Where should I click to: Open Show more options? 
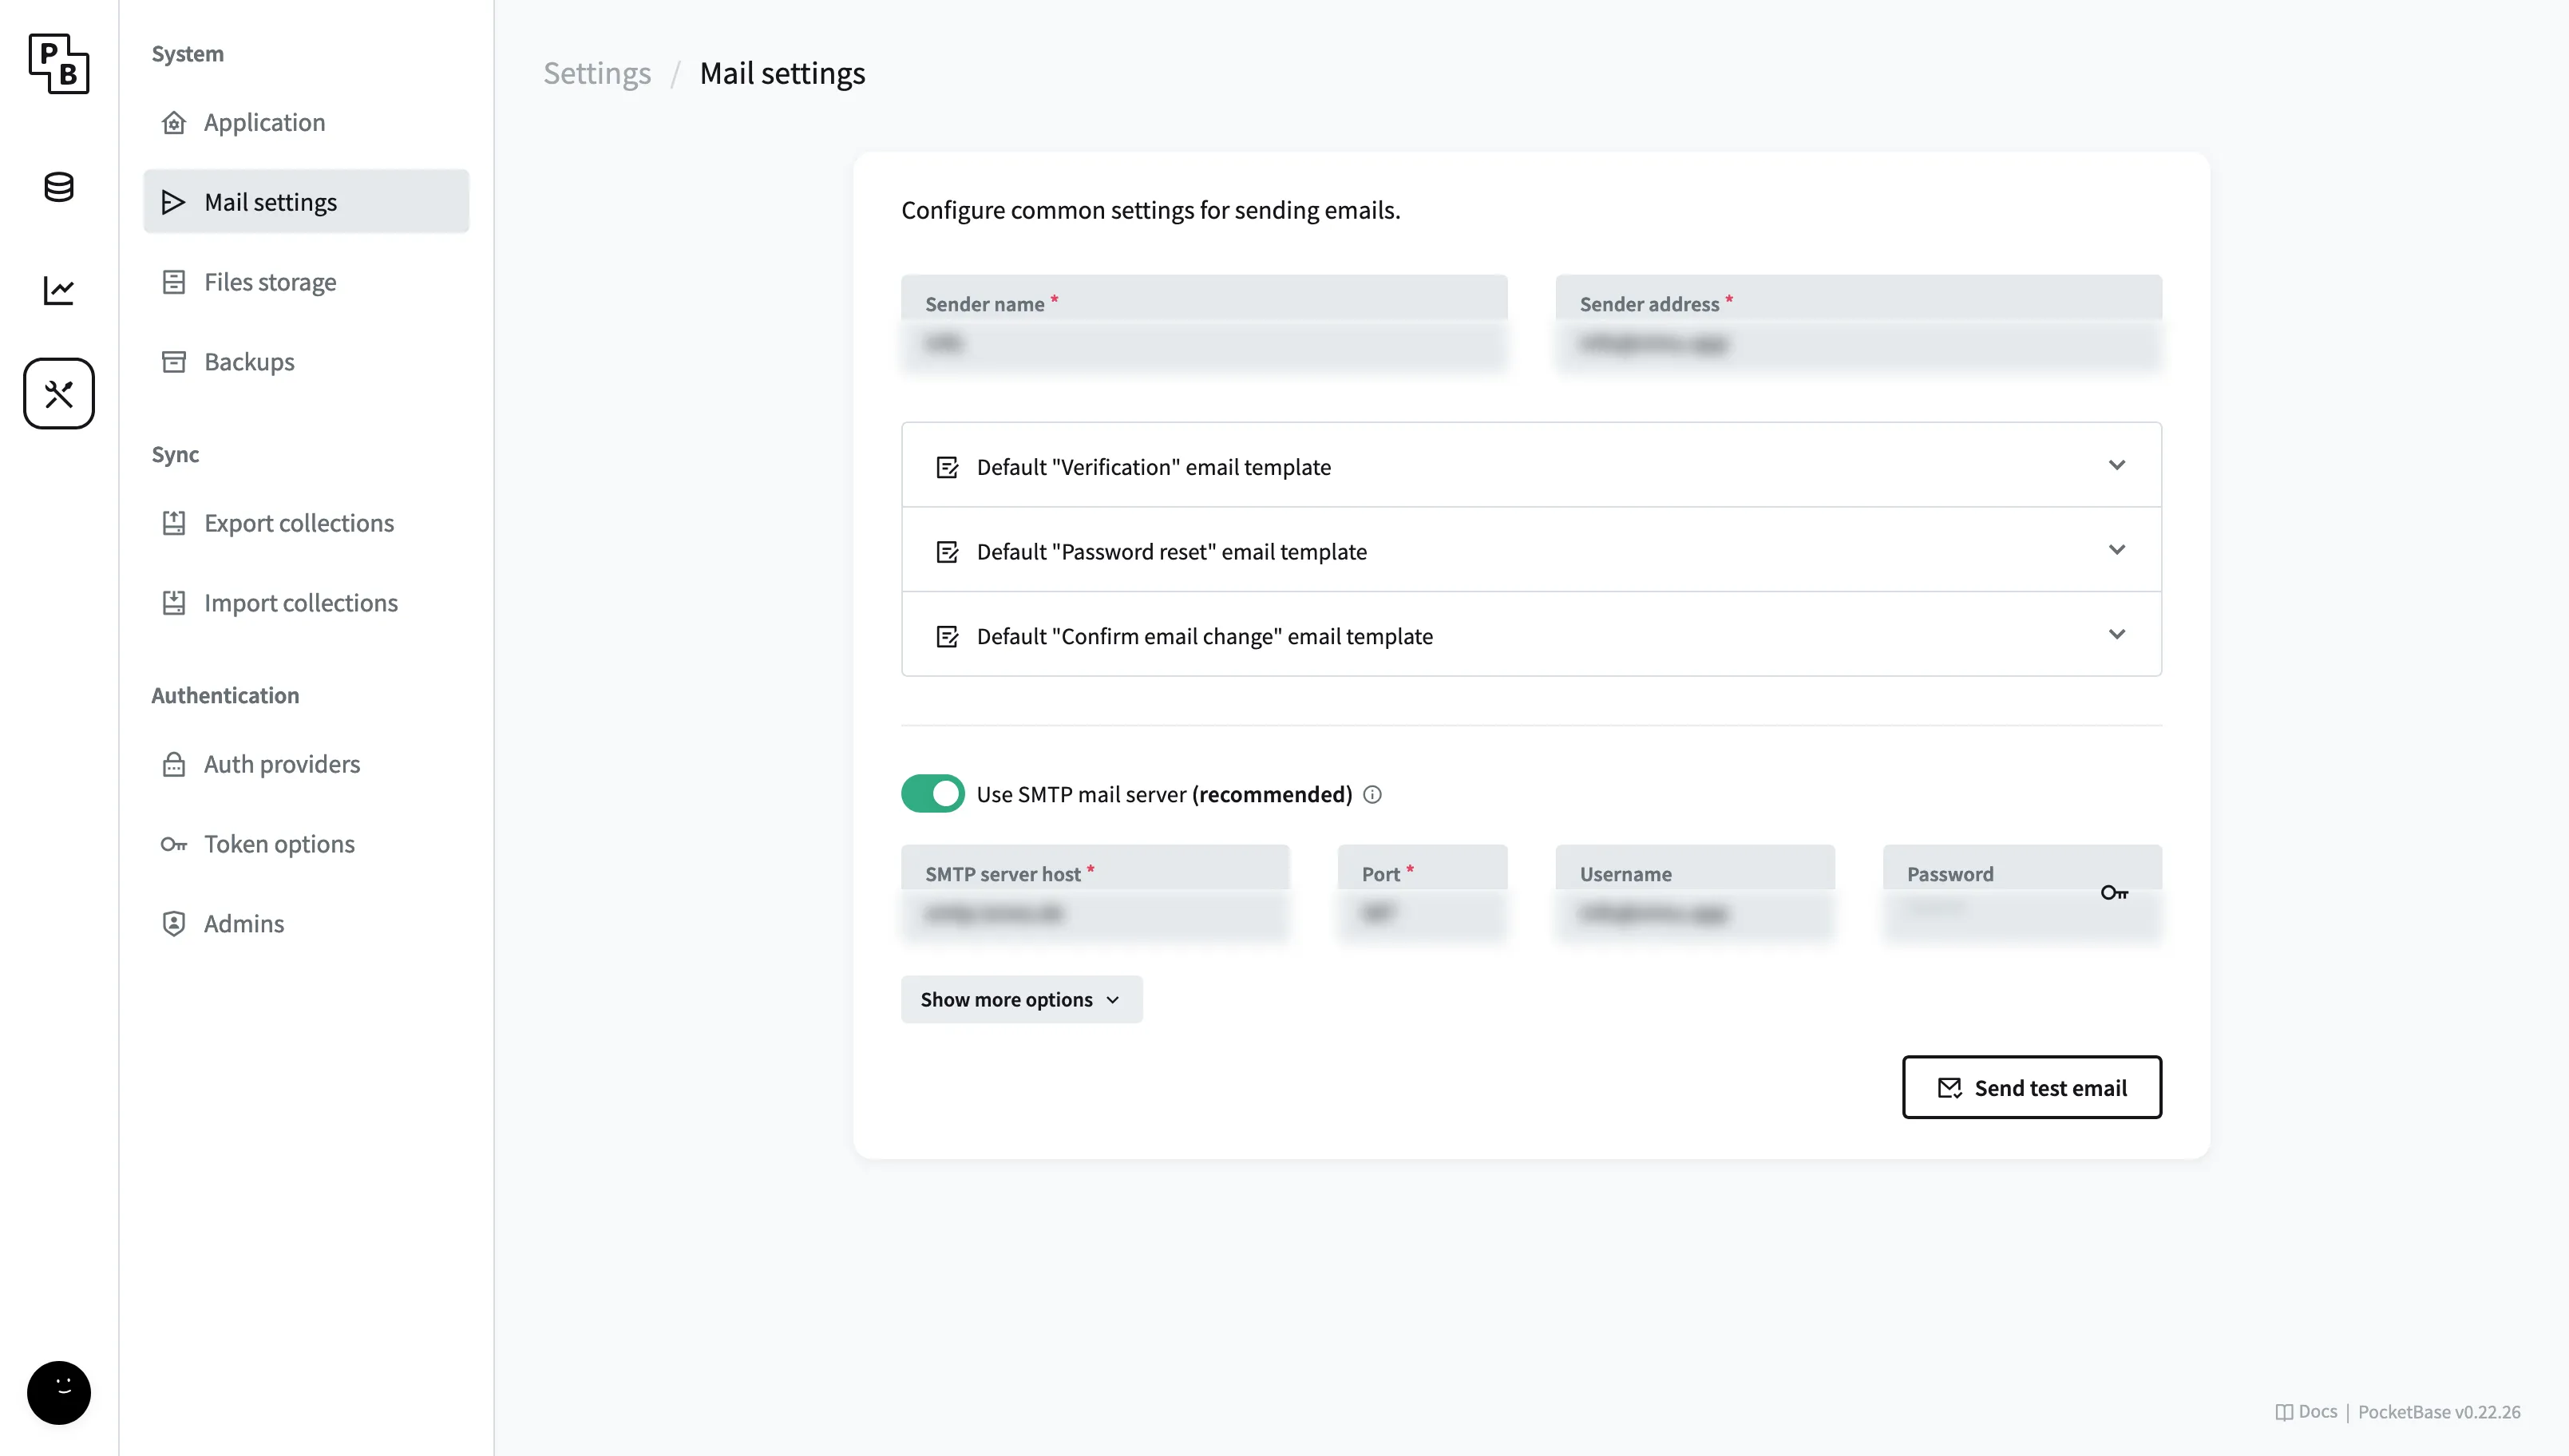[1021, 998]
